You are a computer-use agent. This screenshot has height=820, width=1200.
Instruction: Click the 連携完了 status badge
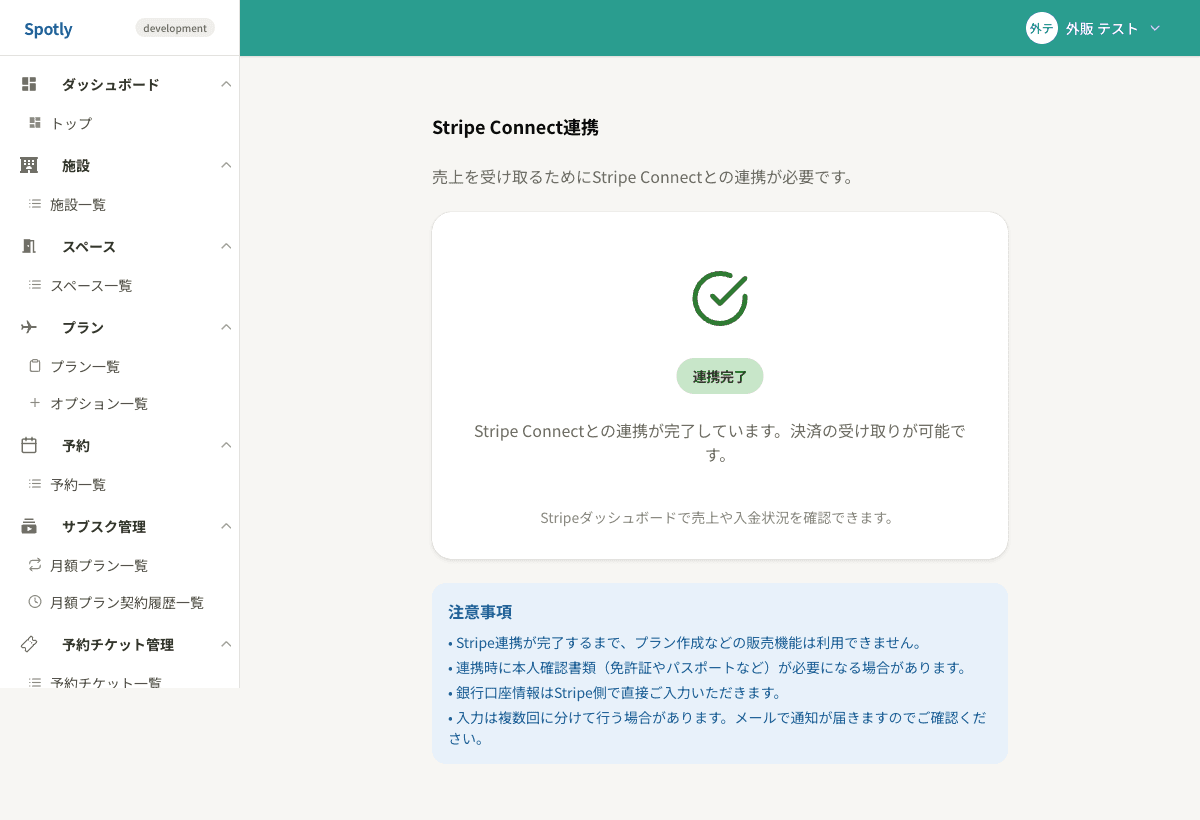[x=720, y=376]
